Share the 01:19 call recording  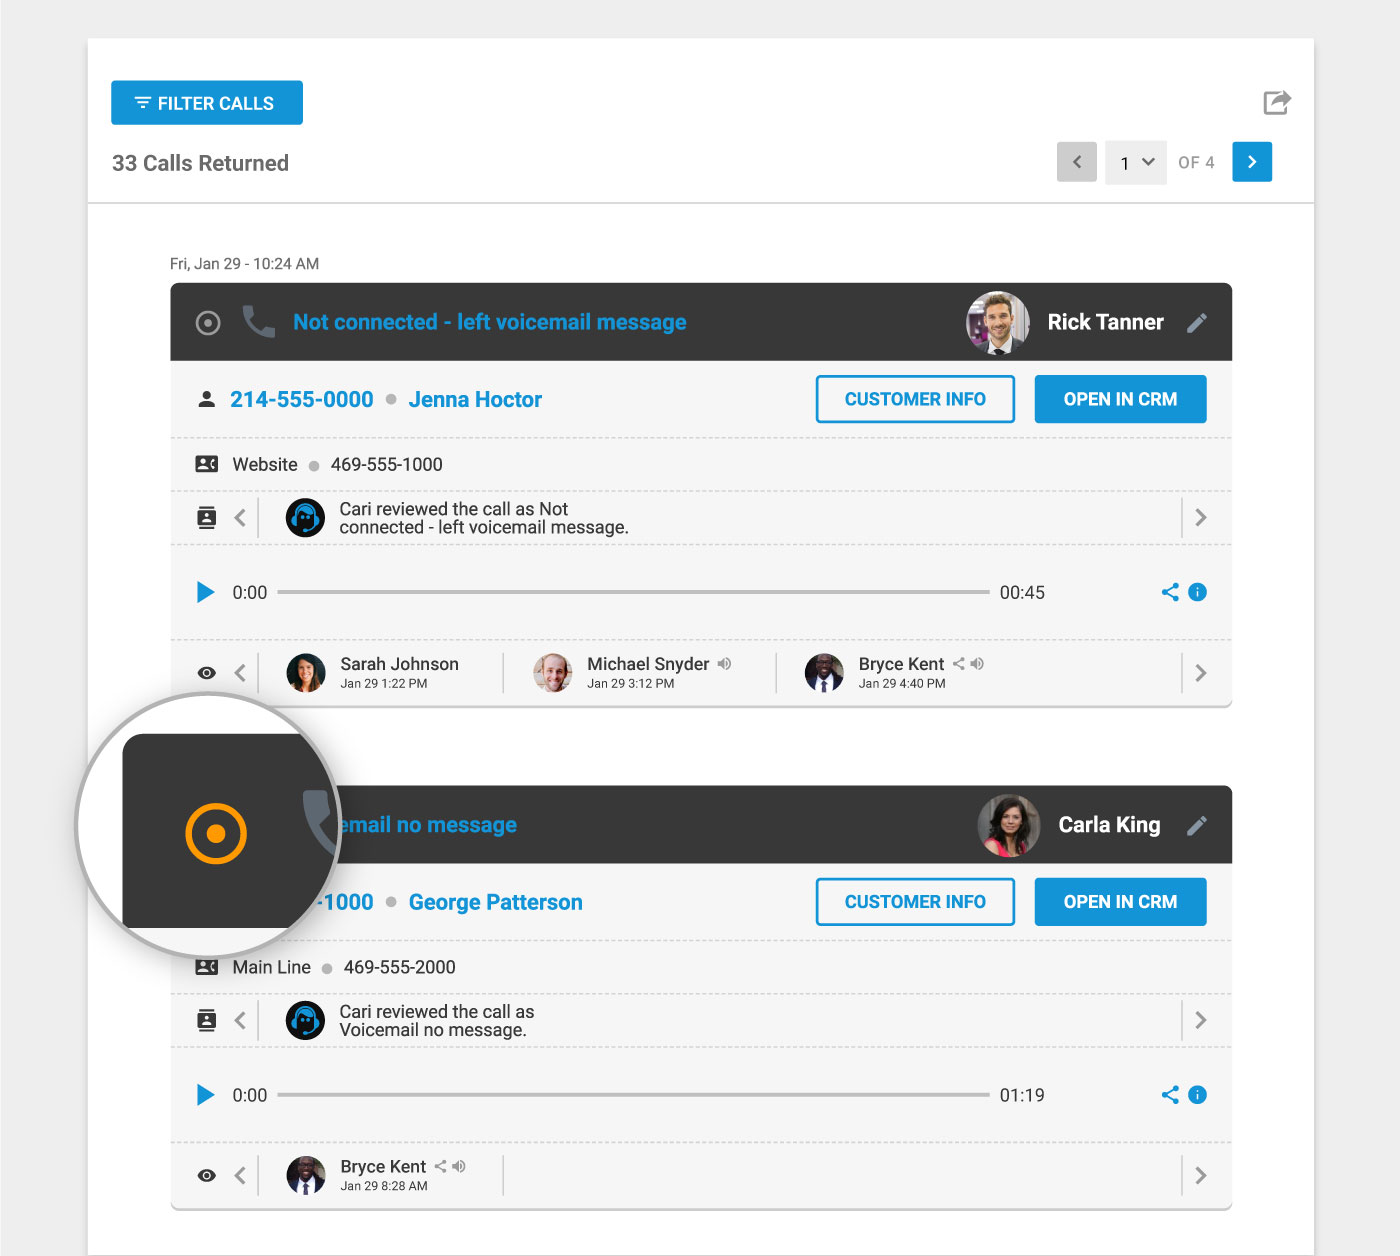point(1170,1095)
